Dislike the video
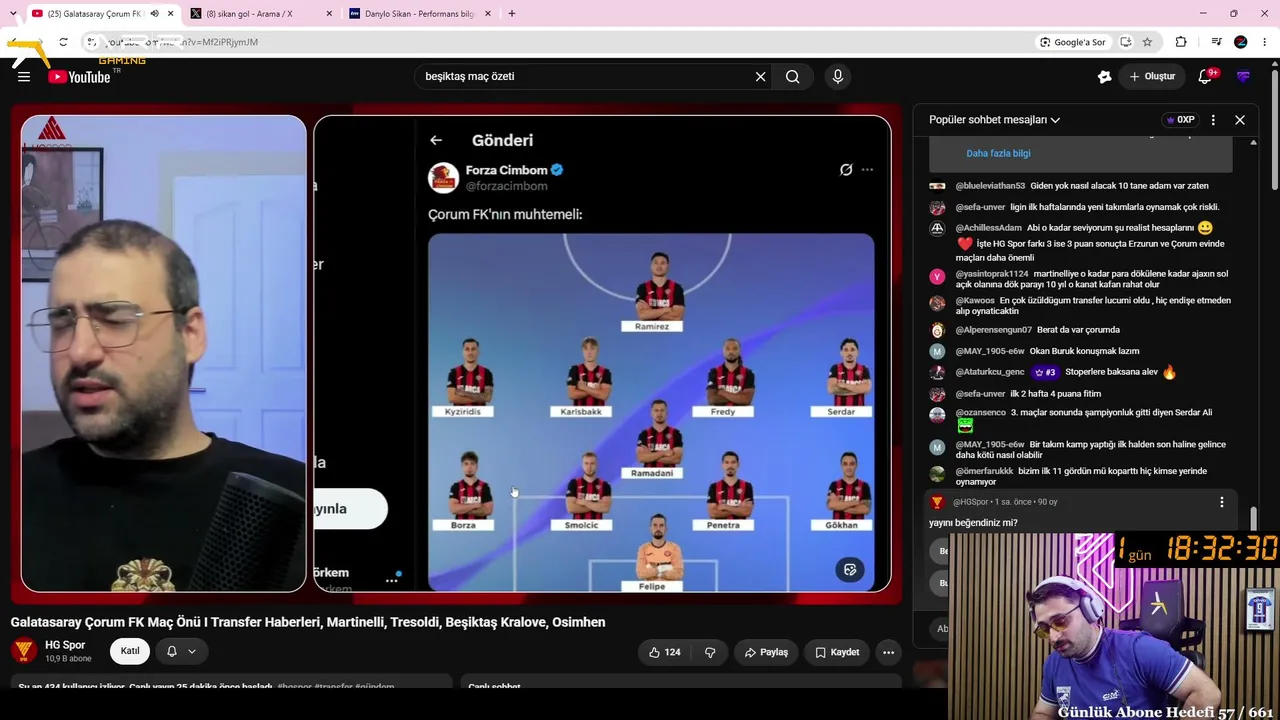The width and height of the screenshot is (1280, 720). point(710,652)
